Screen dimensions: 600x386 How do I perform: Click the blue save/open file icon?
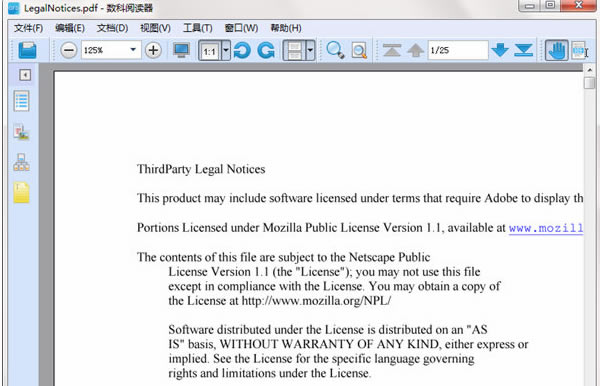tap(28, 50)
